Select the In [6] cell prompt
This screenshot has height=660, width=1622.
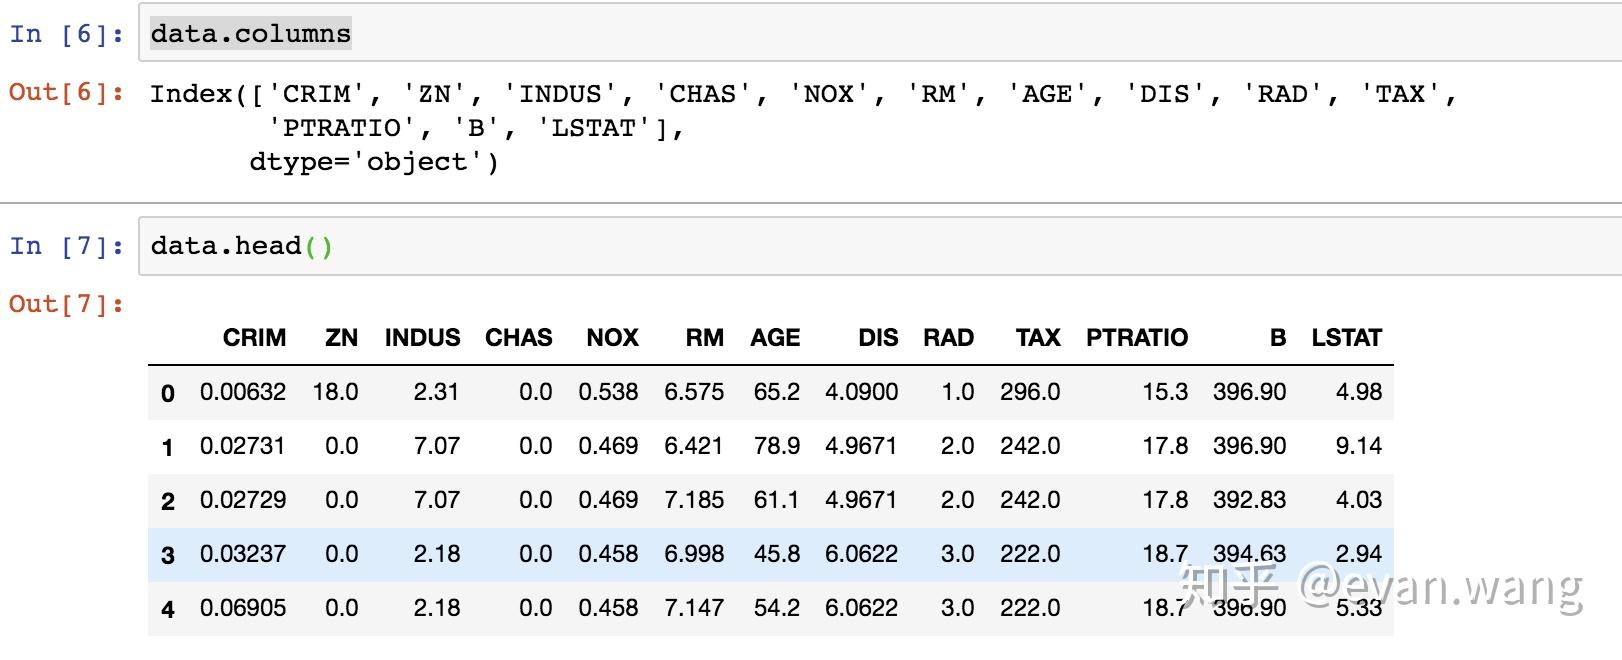click(67, 34)
